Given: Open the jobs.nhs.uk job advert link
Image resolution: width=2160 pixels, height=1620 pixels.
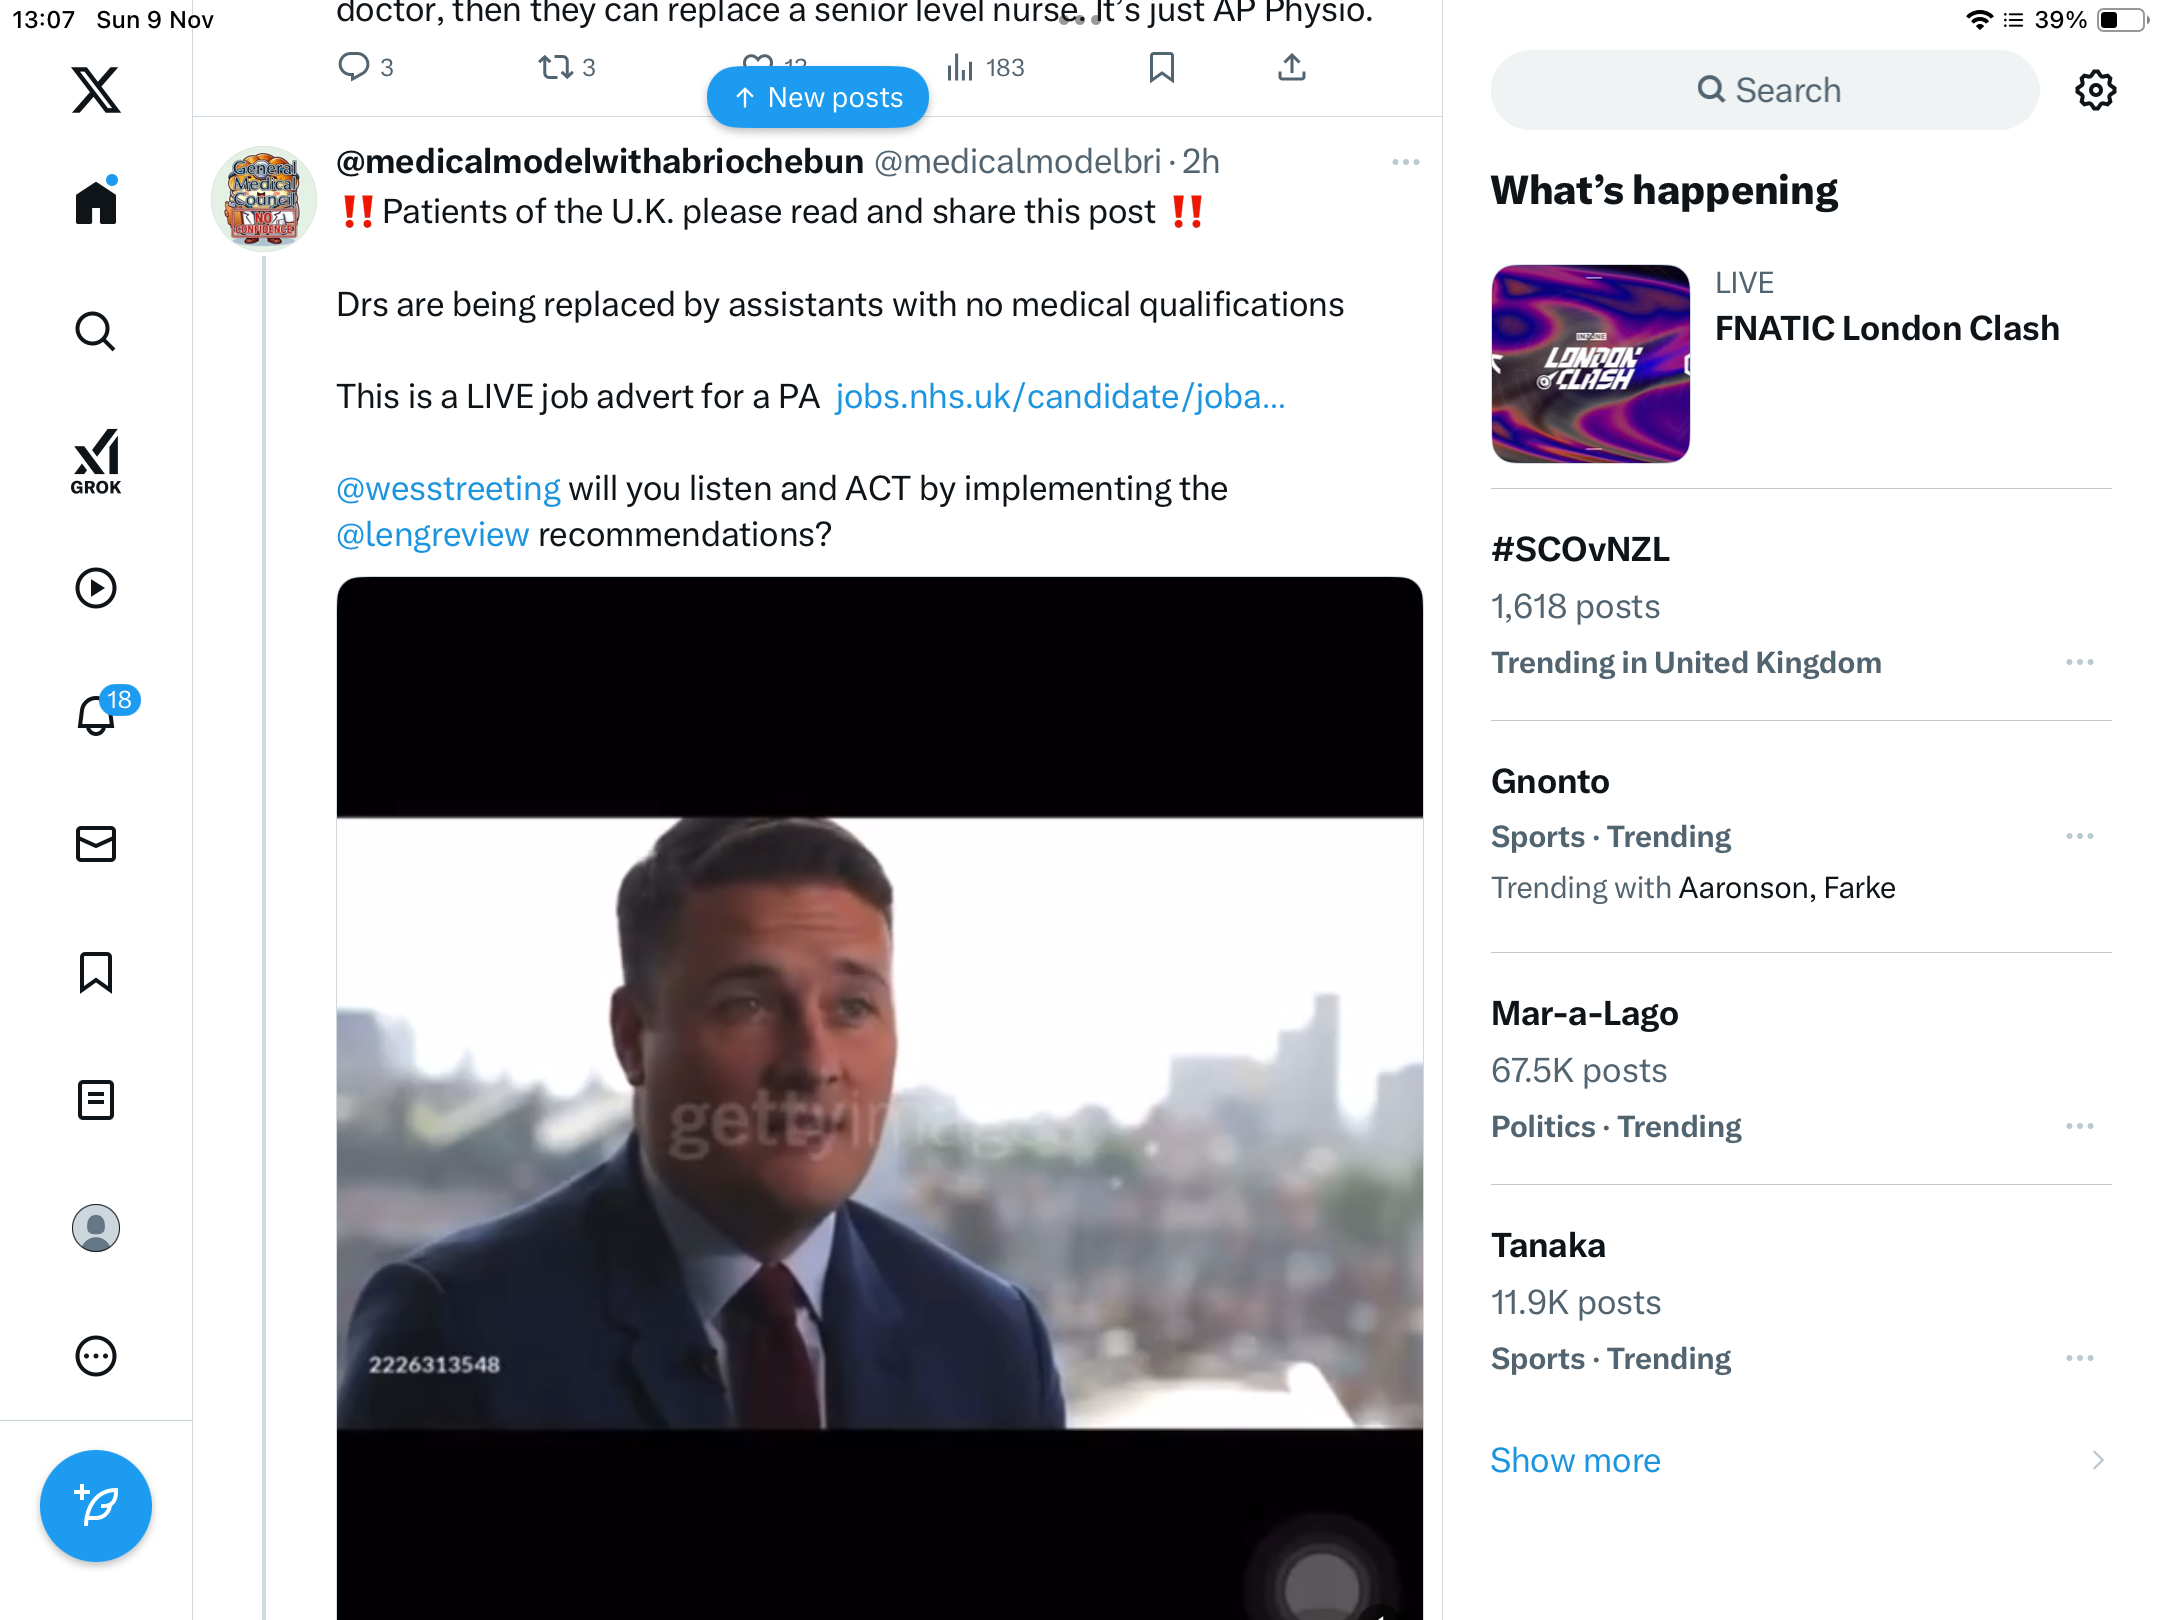Looking at the screenshot, I should tap(1060, 397).
